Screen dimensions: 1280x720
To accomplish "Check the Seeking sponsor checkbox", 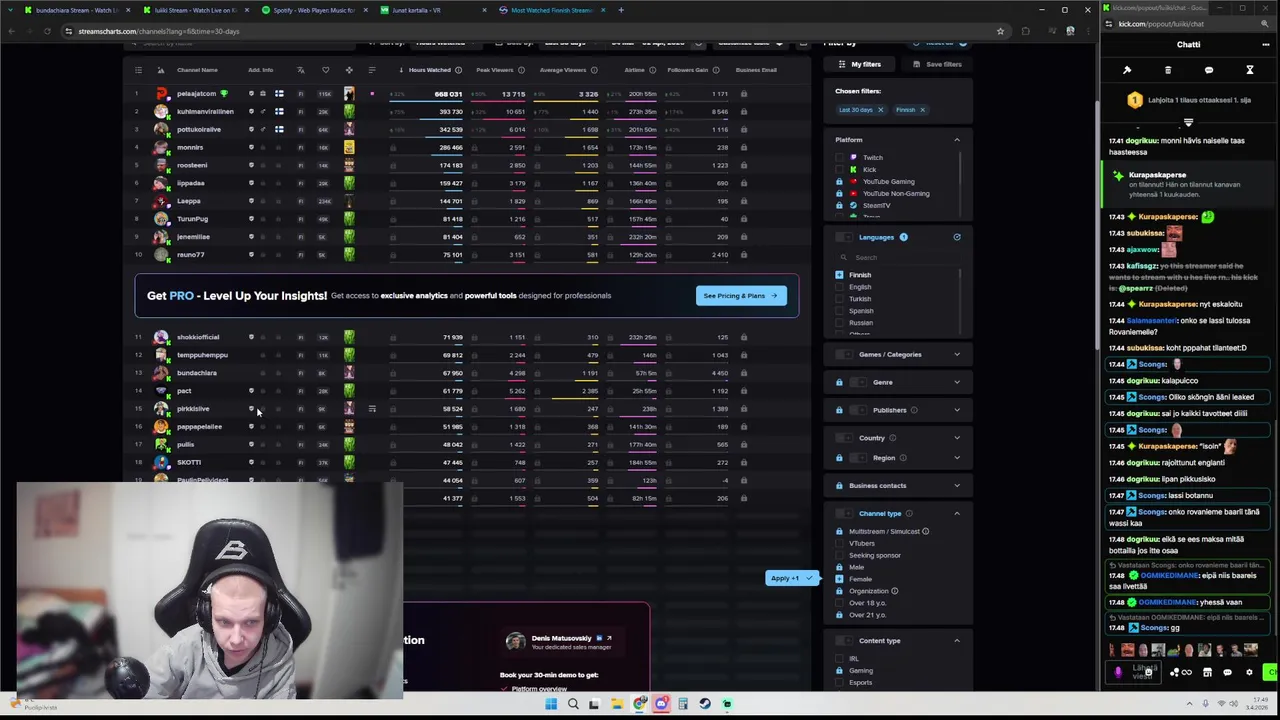I will [x=839, y=555].
